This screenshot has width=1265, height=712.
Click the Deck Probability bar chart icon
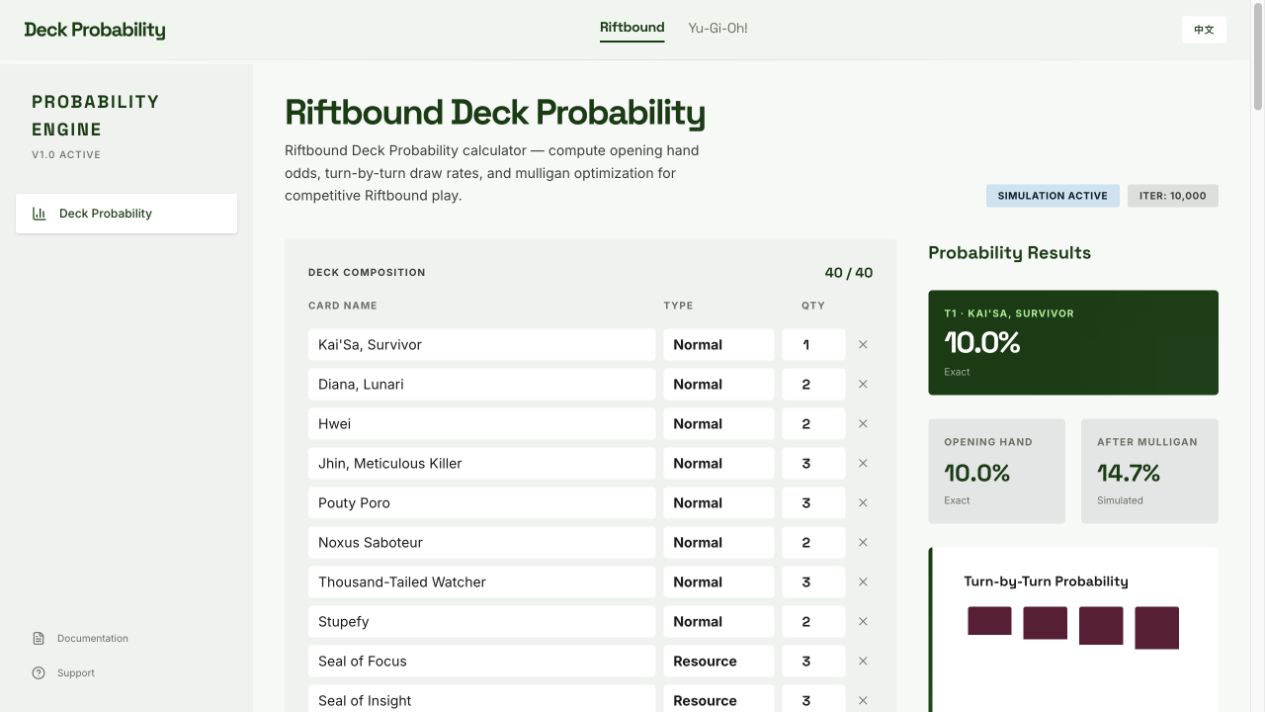(x=39, y=213)
